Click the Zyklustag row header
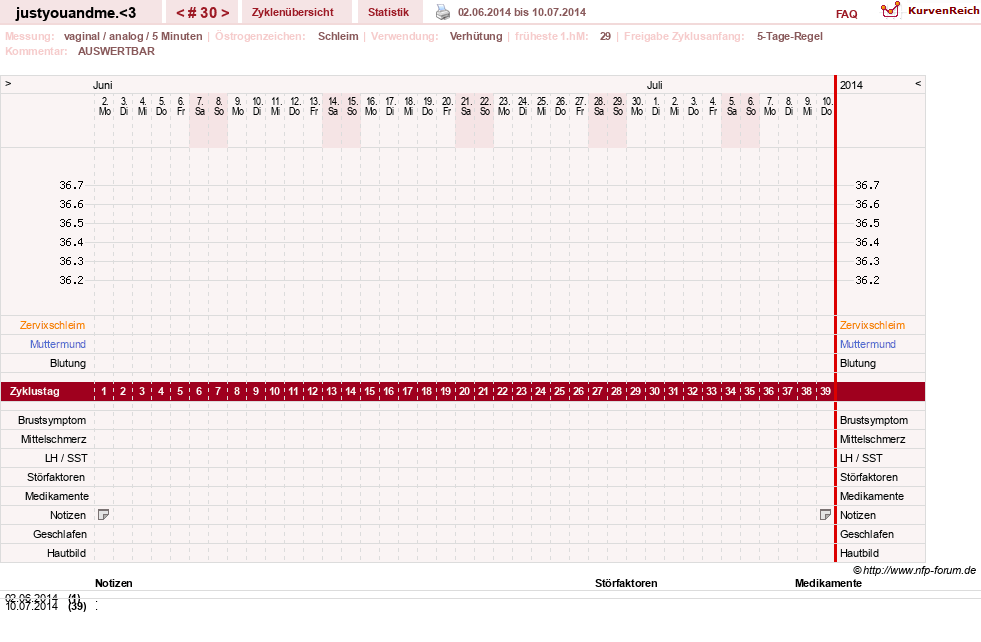 pyautogui.click(x=35, y=391)
